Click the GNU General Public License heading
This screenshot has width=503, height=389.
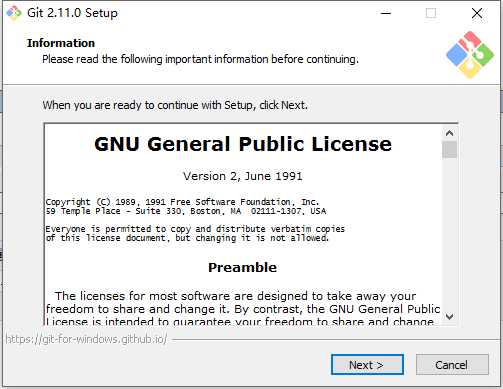[x=243, y=144]
